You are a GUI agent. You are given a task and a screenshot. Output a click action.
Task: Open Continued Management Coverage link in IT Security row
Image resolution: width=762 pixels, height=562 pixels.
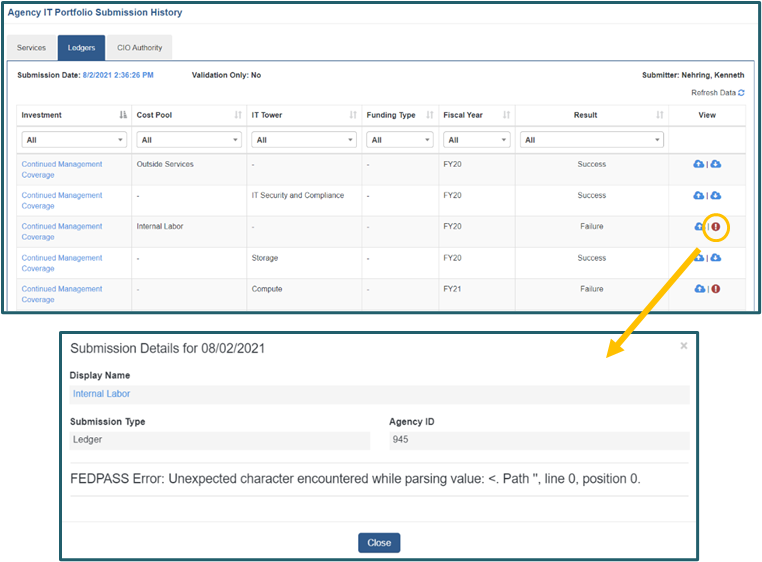click(x=62, y=201)
